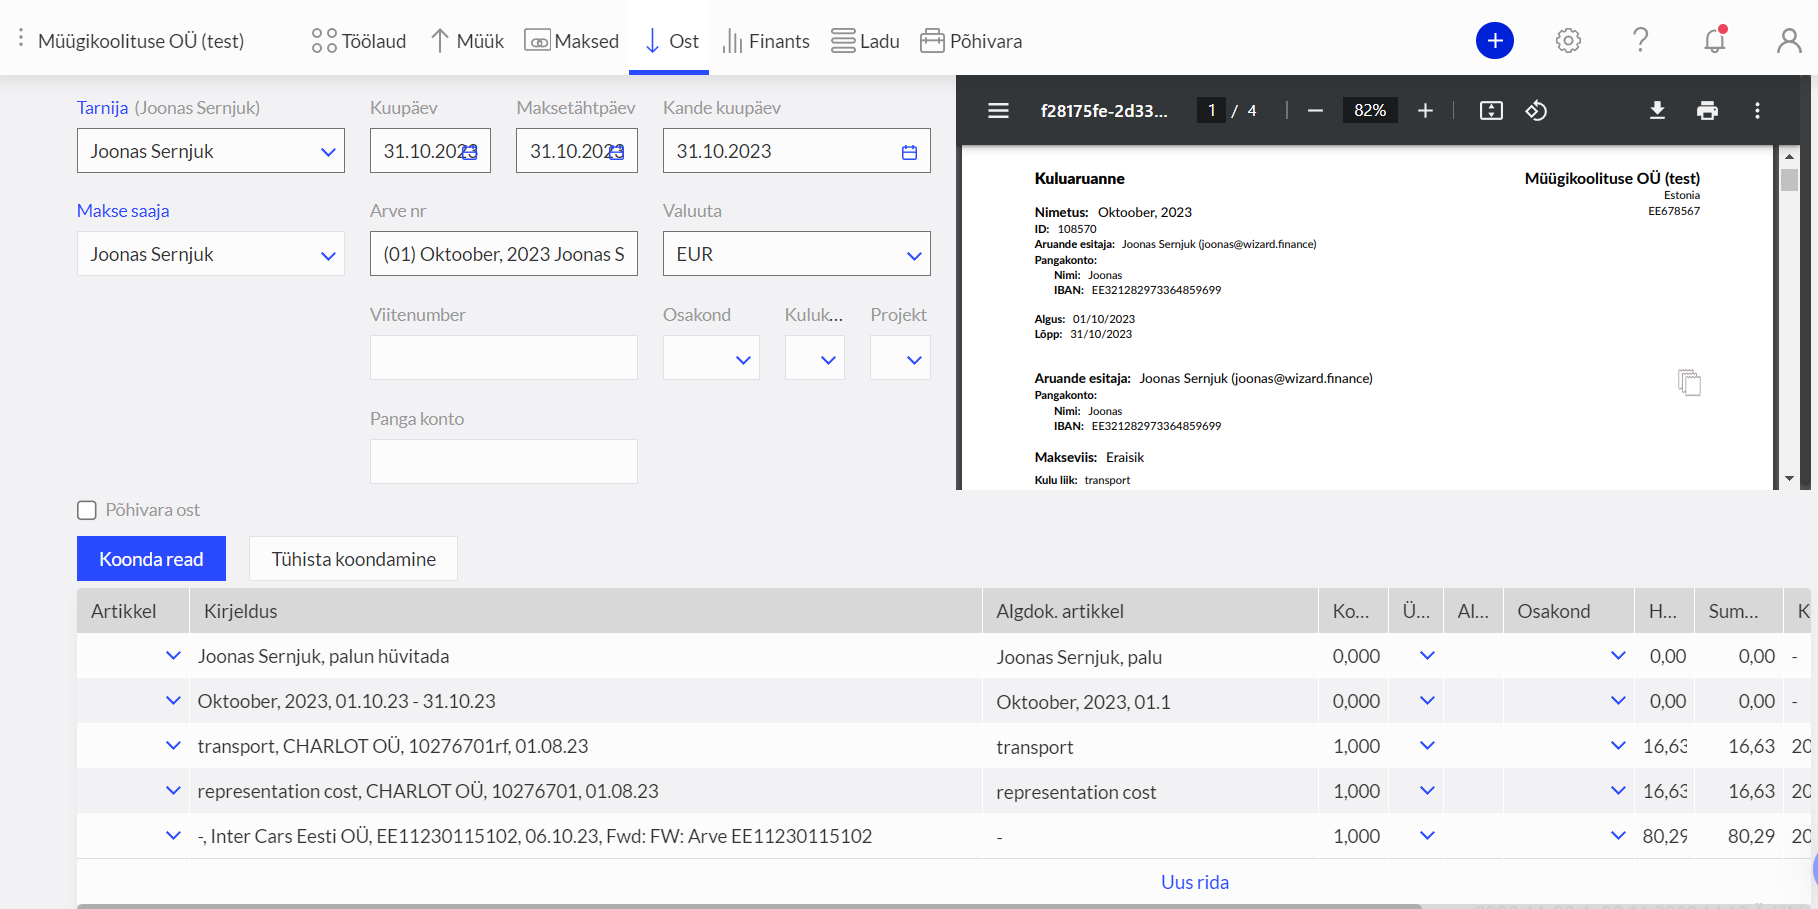The height and width of the screenshot is (909, 1818).
Task: Click the Tarnija link label
Action: click(x=102, y=108)
